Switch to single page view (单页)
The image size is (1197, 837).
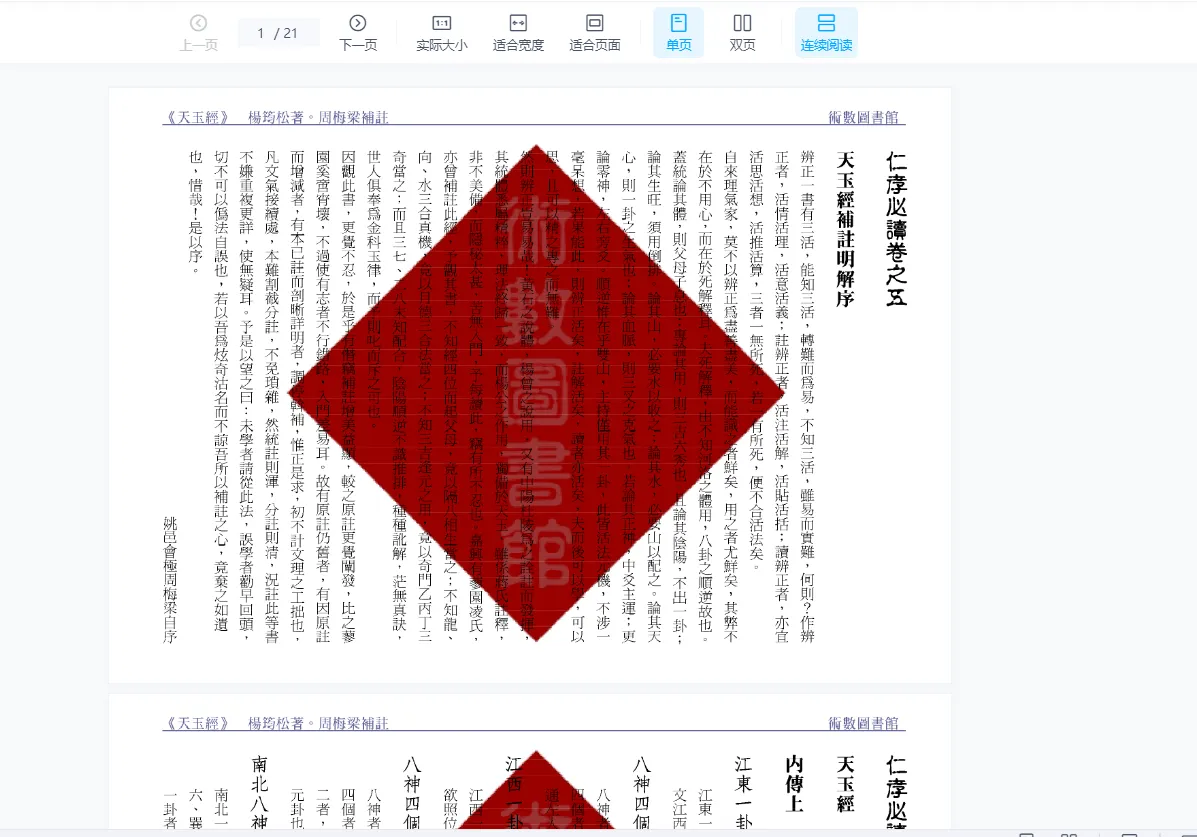tap(679, 33)
